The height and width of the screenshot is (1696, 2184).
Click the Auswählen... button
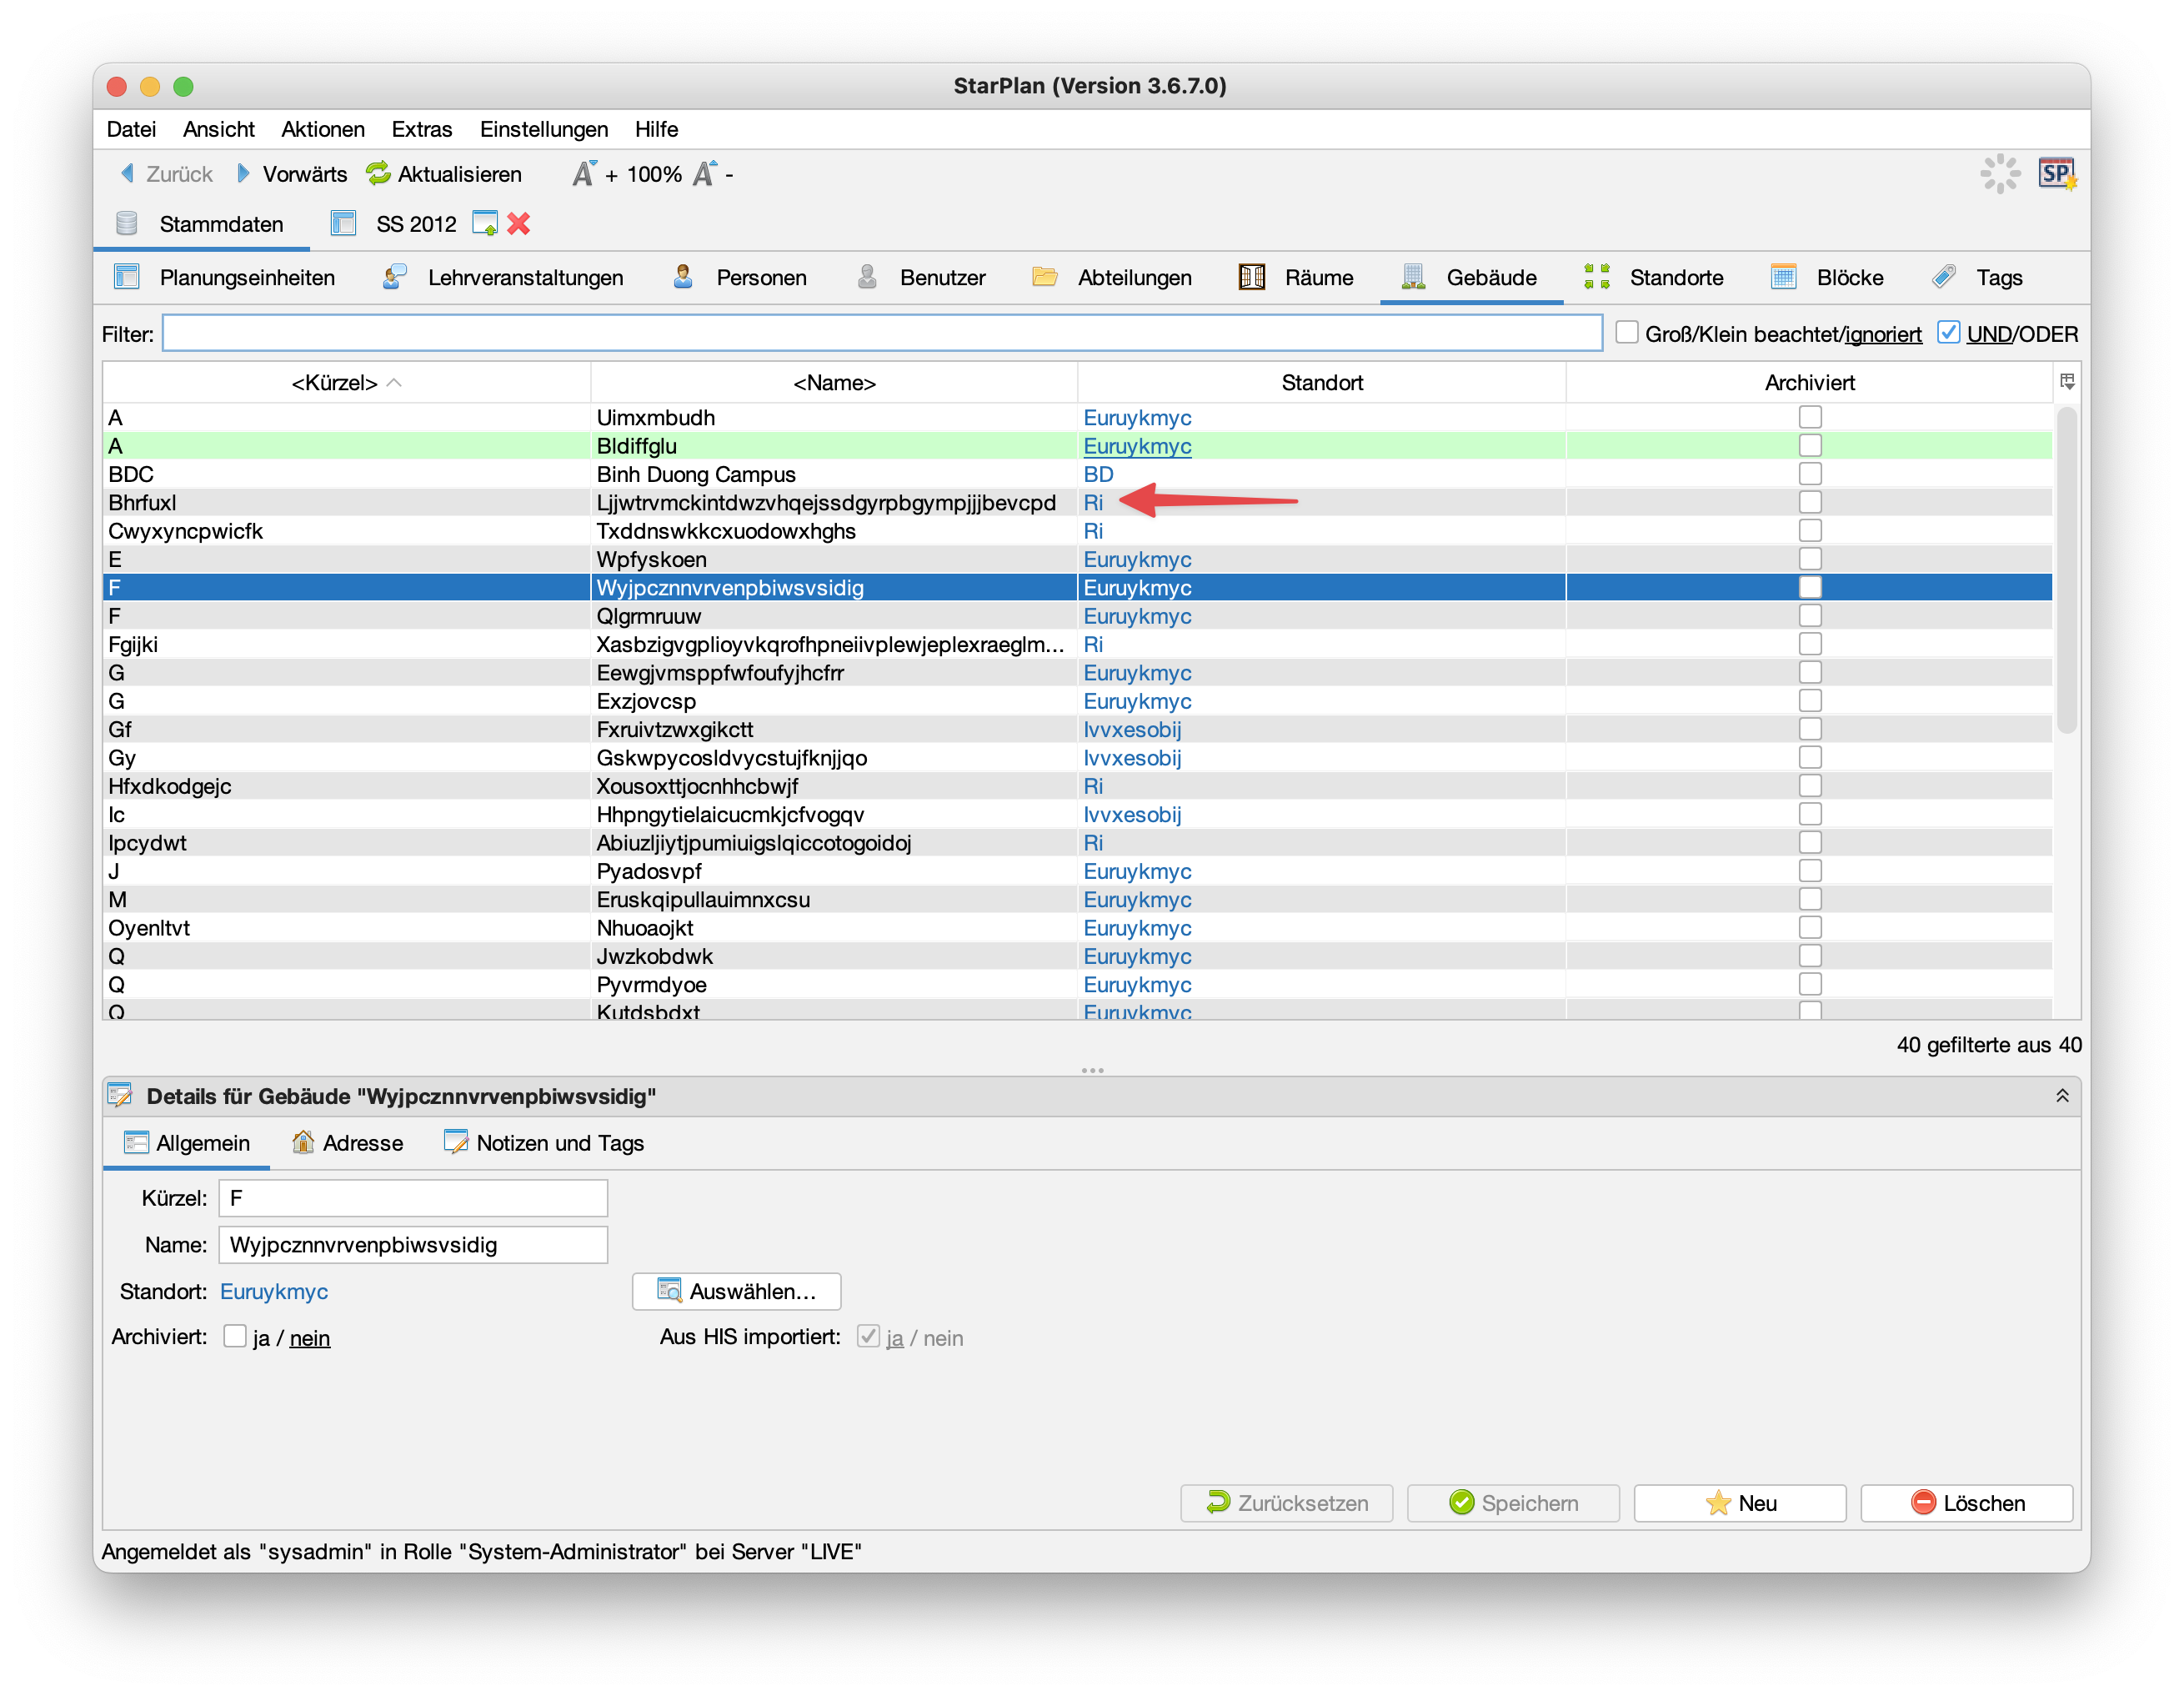pos(736,1291)
